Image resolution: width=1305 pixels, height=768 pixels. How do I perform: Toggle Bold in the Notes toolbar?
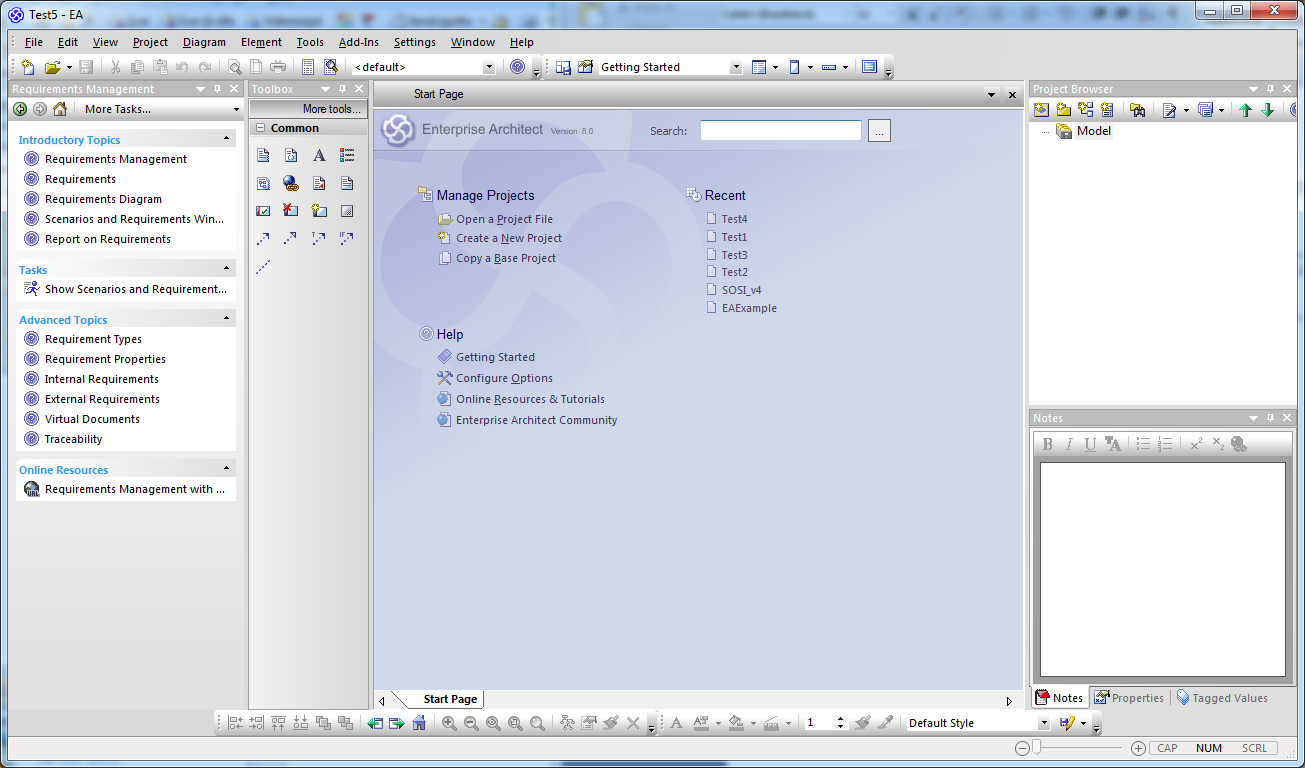click(1048, 444)
